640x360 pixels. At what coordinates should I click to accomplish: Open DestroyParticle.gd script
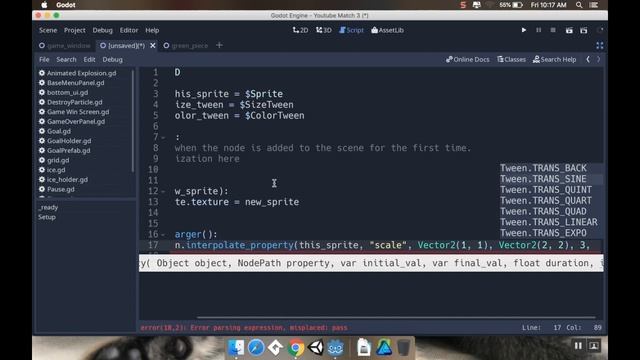[x=71, y=102]
